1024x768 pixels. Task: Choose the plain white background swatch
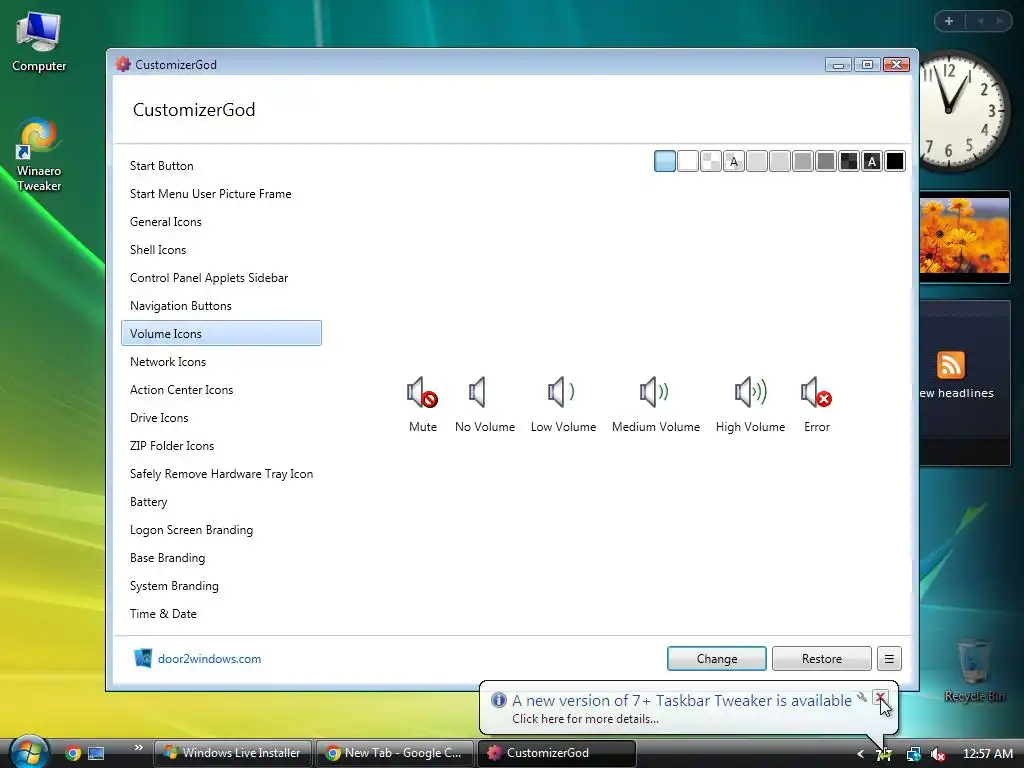688,161
